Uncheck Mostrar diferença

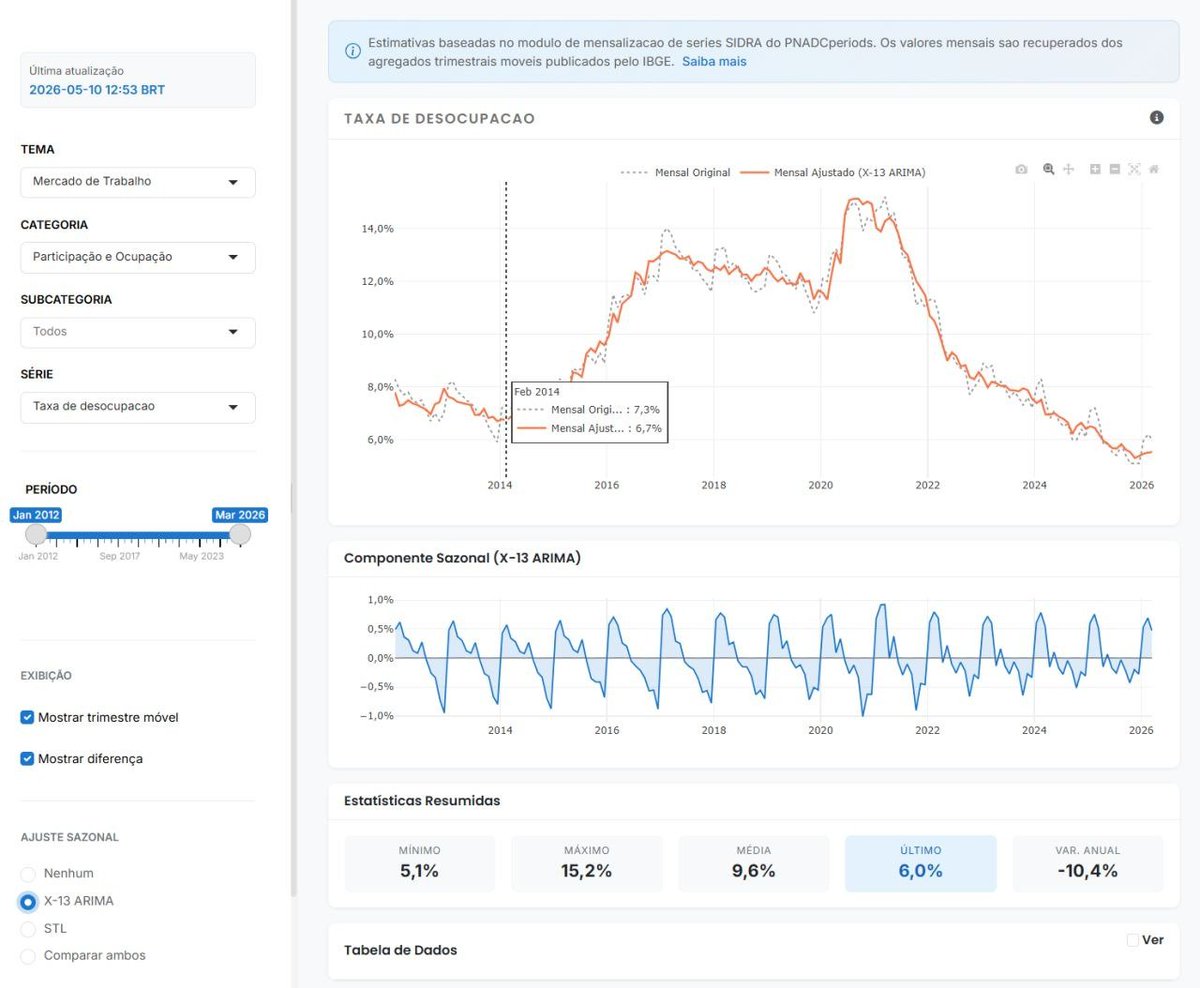point(28,758)
